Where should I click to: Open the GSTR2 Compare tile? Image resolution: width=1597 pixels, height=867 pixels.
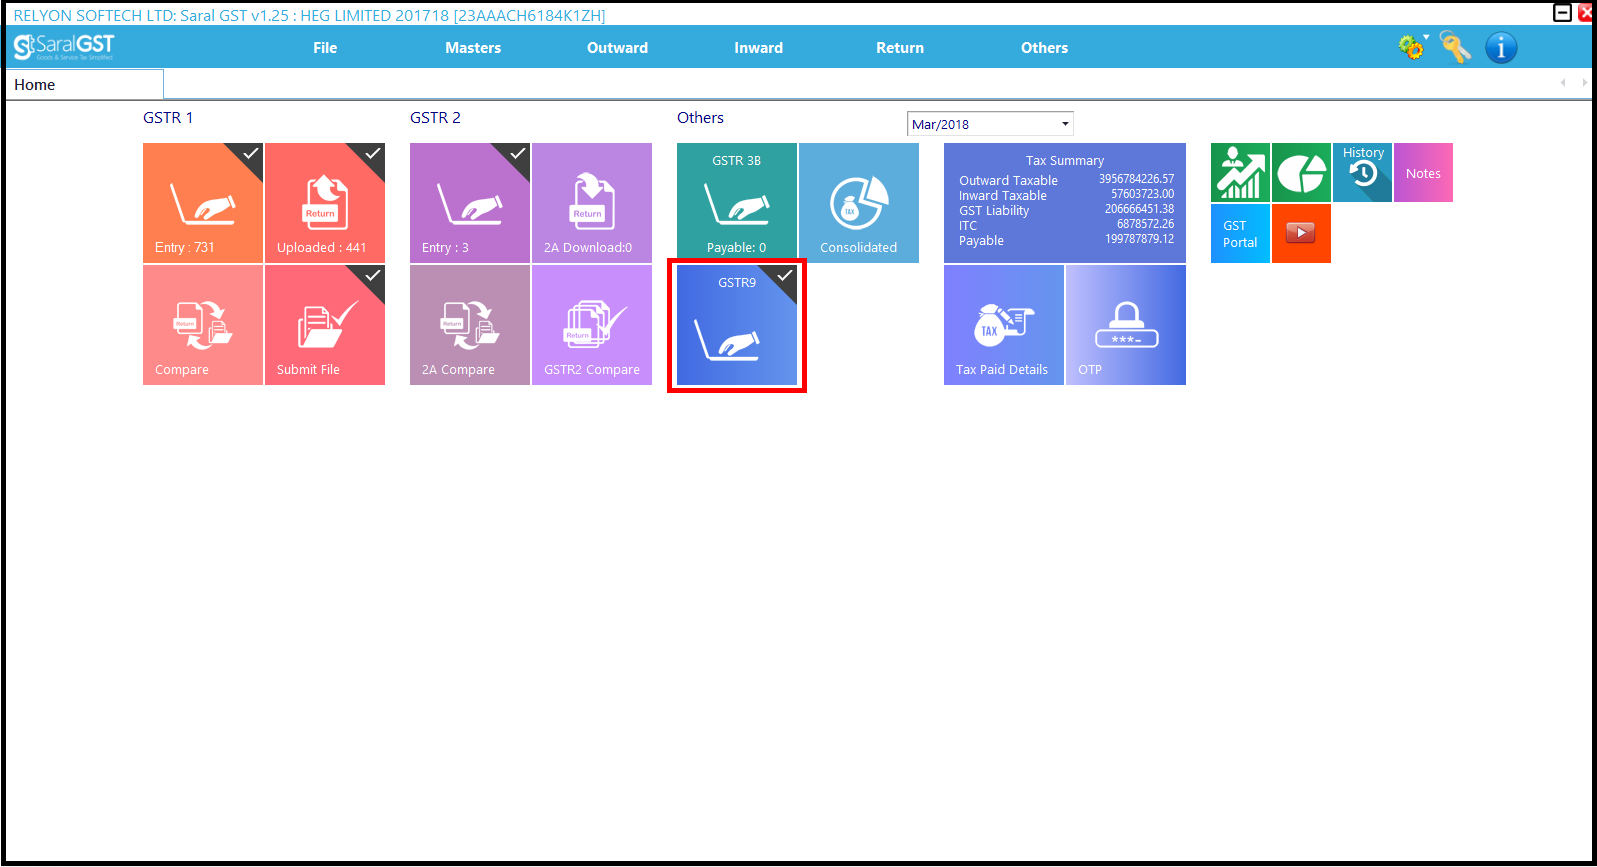(591, 325)
